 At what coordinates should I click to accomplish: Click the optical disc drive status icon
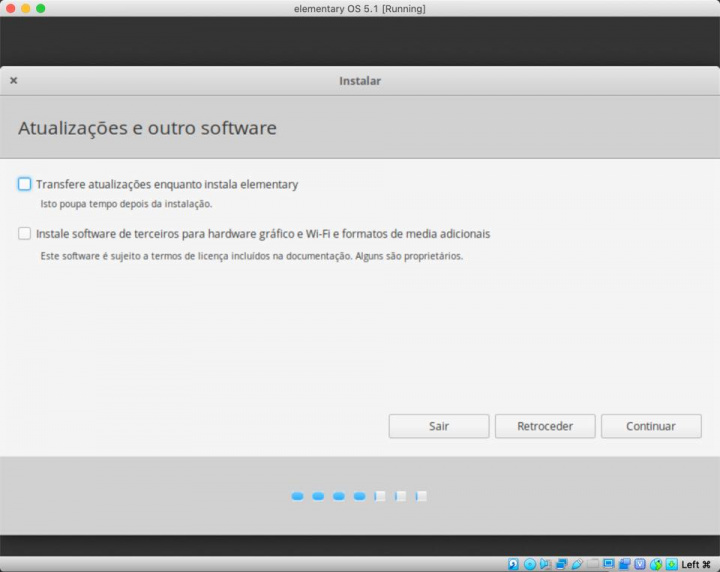coord(530,564)
